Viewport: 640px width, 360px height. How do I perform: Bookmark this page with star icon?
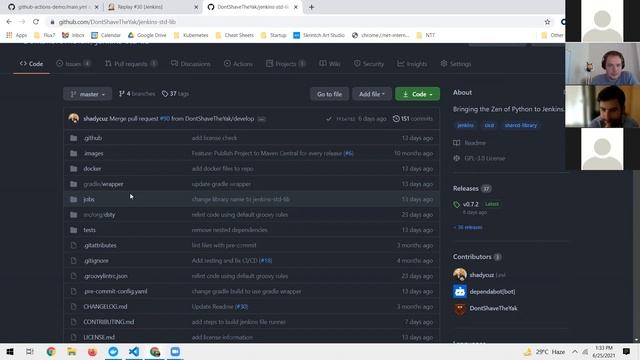[547, 22]
